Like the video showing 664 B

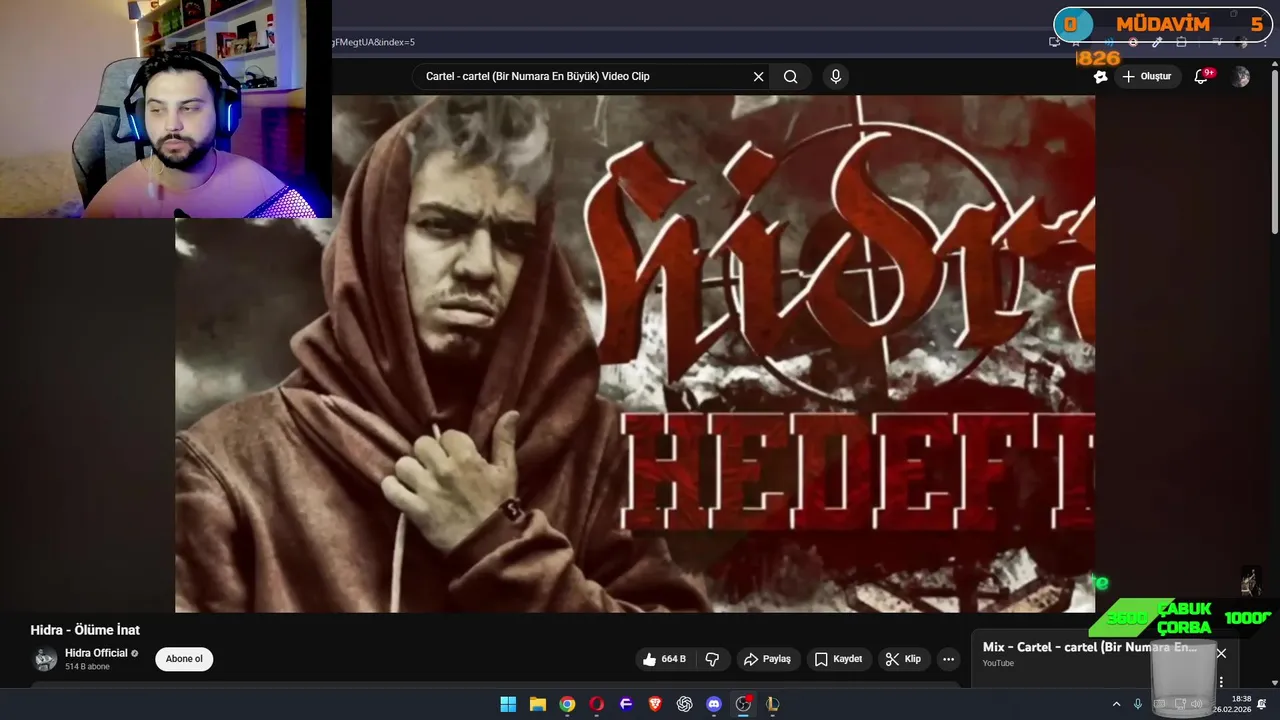[664, 659]
